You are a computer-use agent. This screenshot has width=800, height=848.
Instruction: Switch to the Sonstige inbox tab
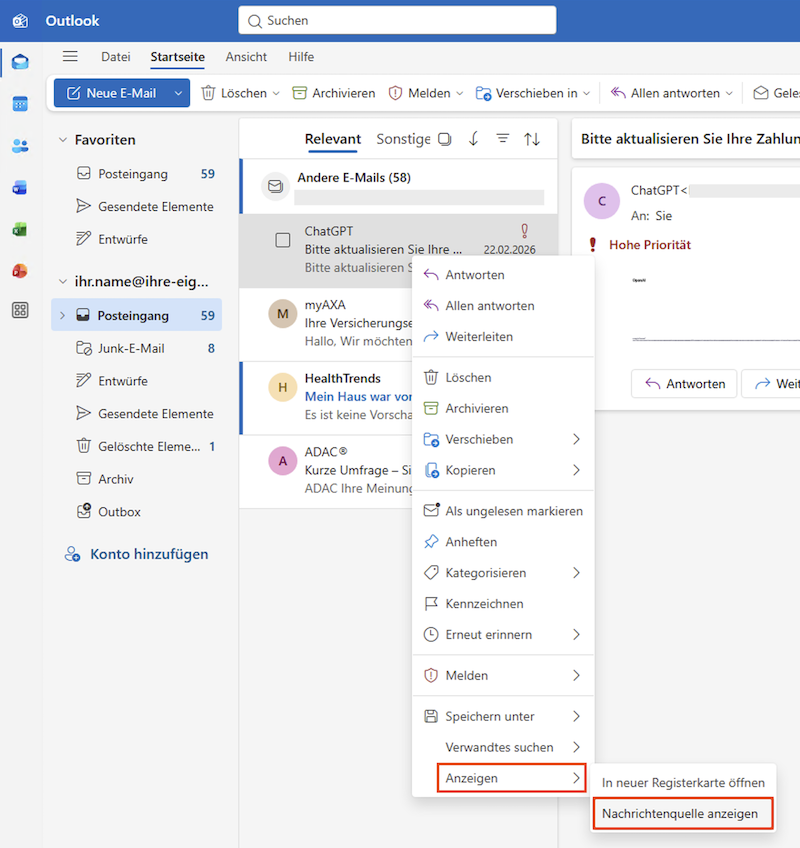(404, 139)
